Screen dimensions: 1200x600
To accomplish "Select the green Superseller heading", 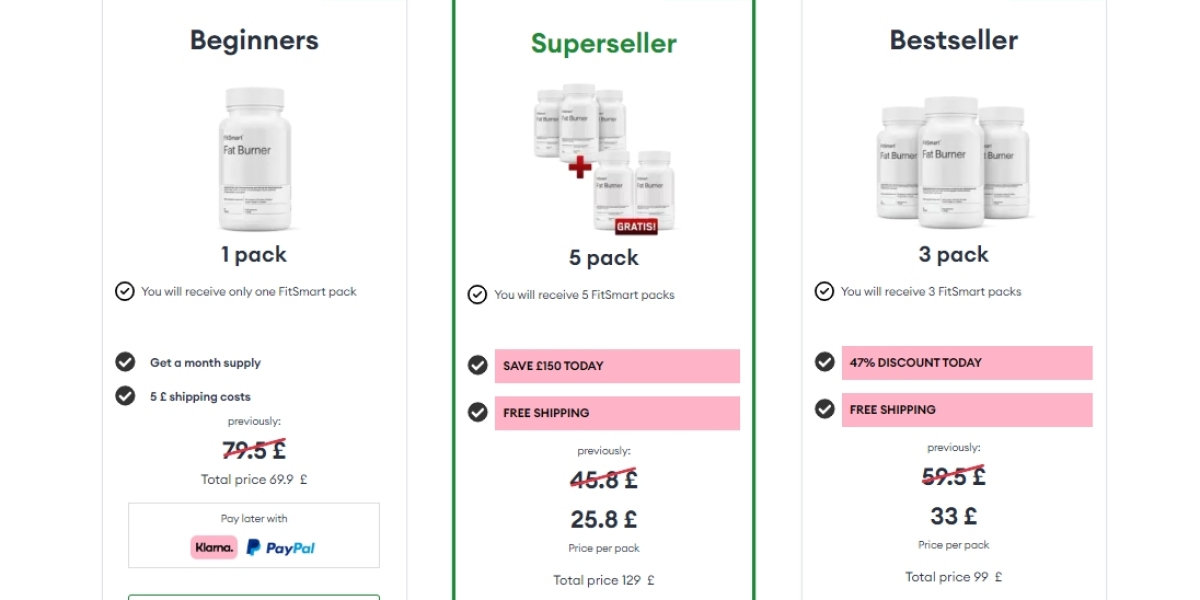I will [x=604, y=43].
